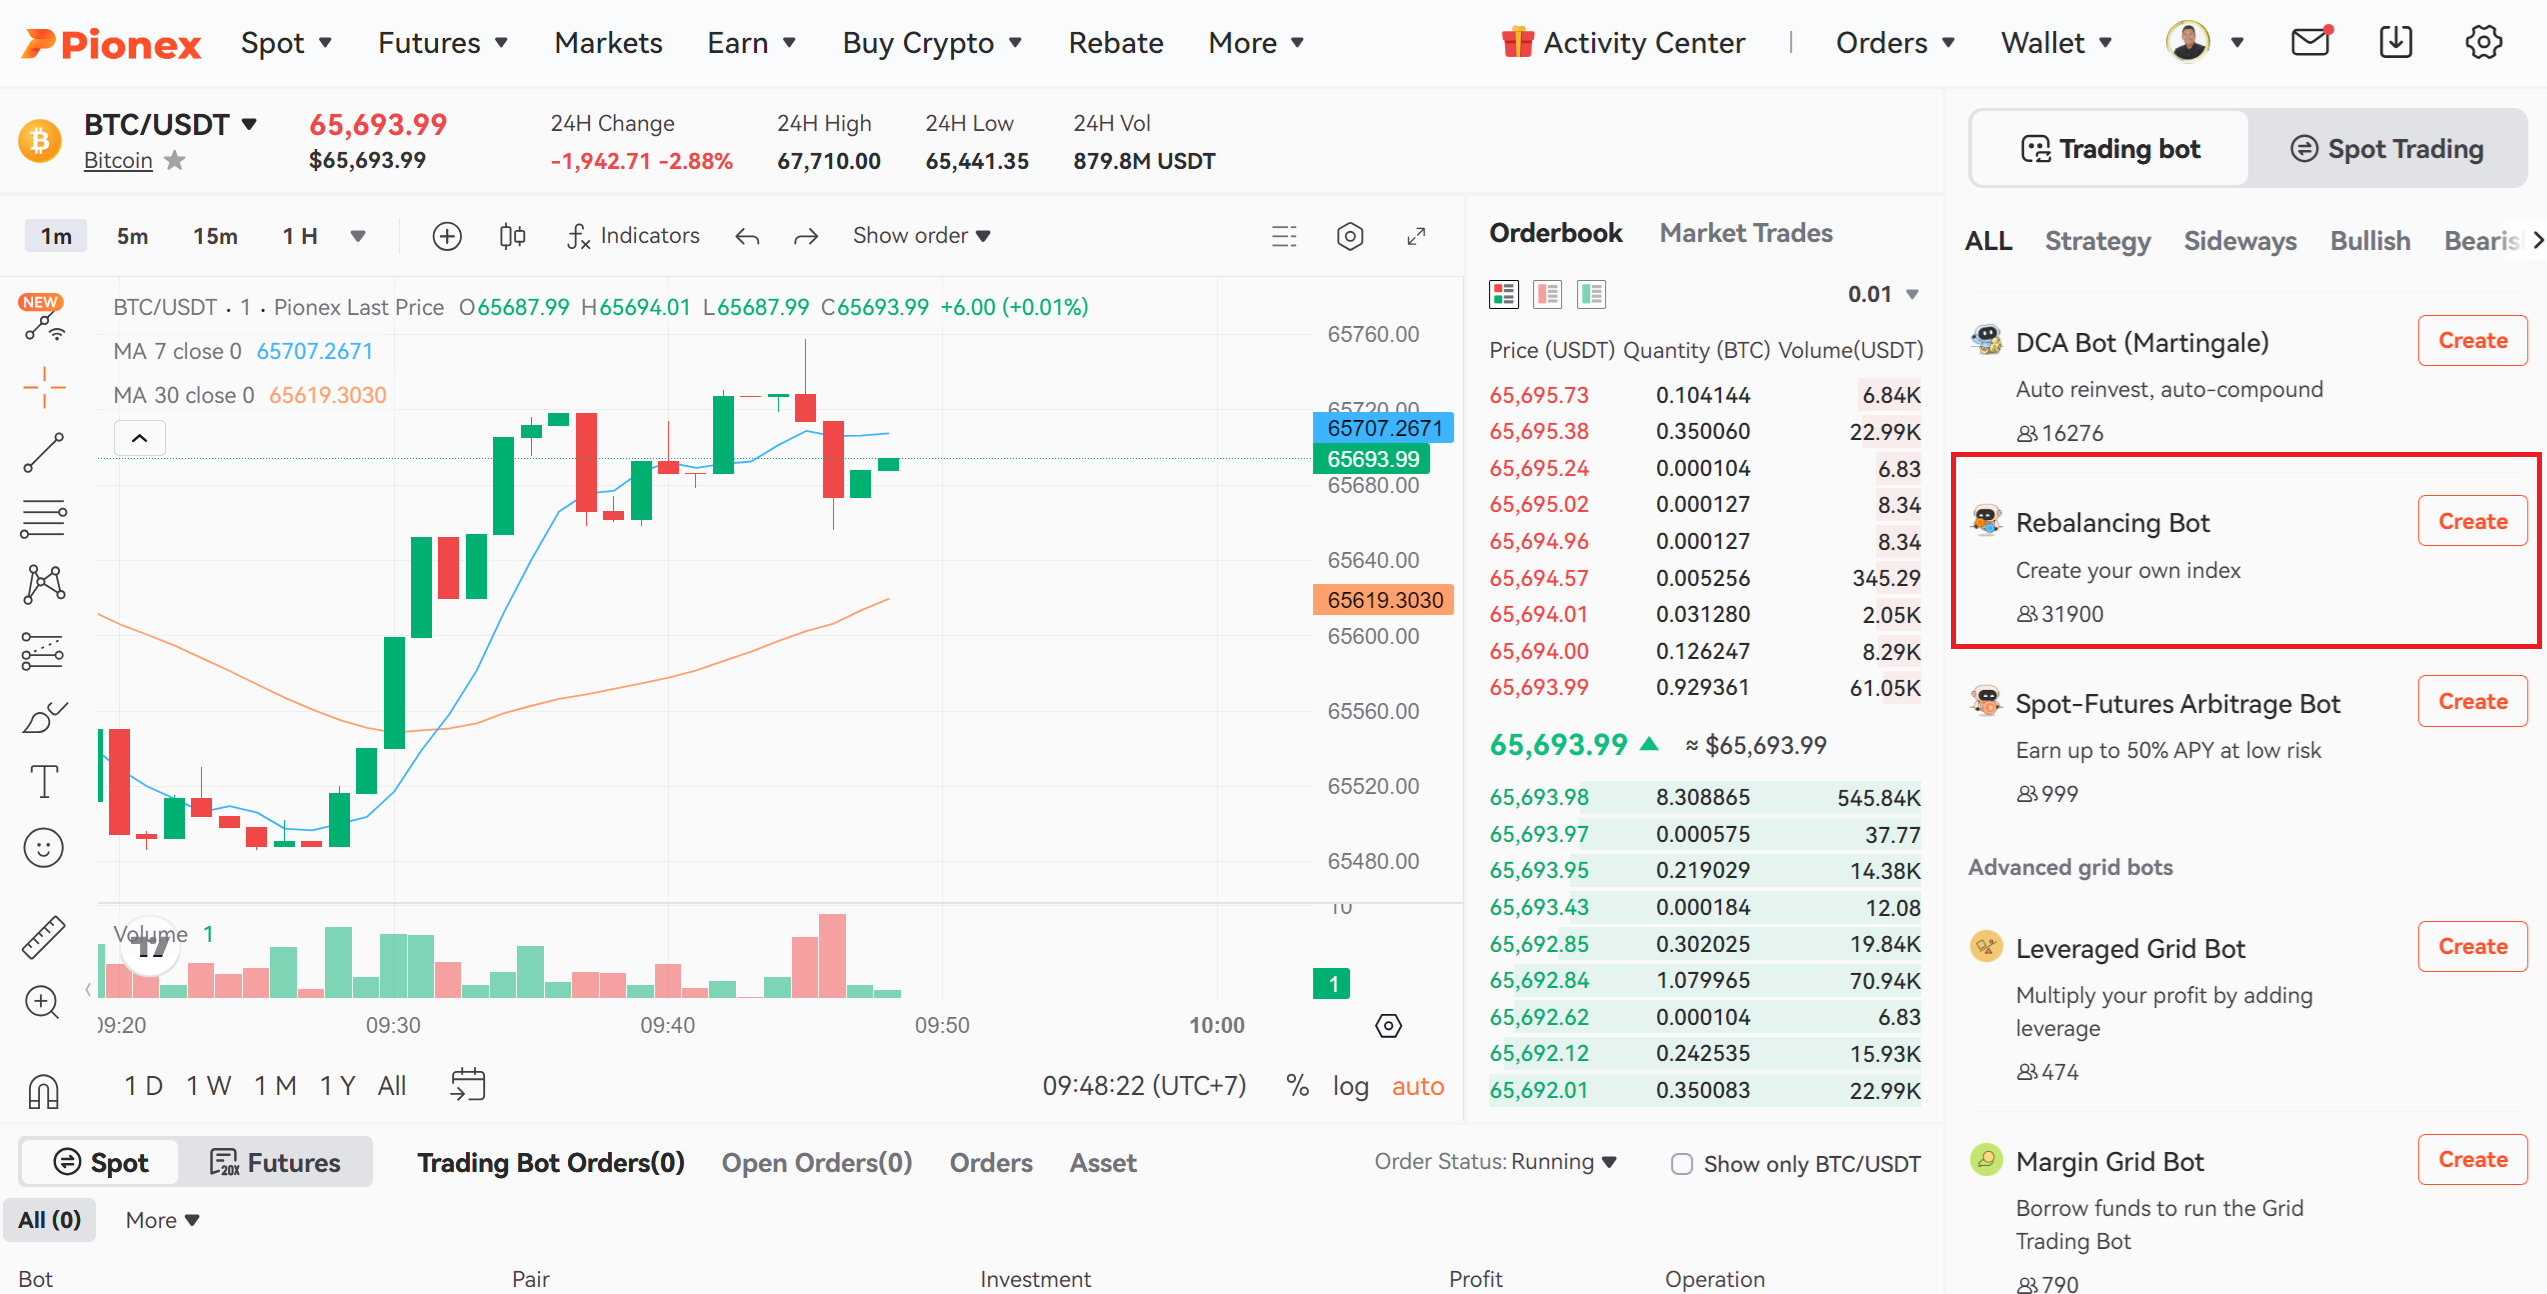Redo the chart action
This screenshot has width=2547, height=1294.
tap(806, 237)
